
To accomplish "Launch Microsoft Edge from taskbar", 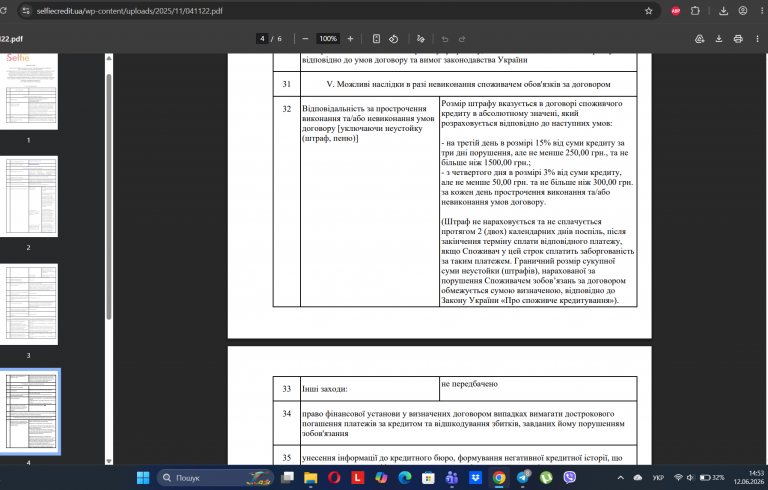I will point(405,477).
